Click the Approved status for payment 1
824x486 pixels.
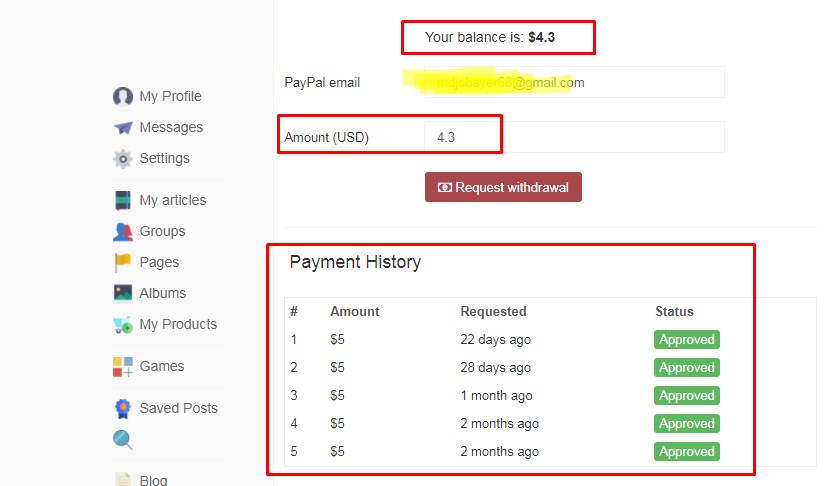tap(687, 339)
